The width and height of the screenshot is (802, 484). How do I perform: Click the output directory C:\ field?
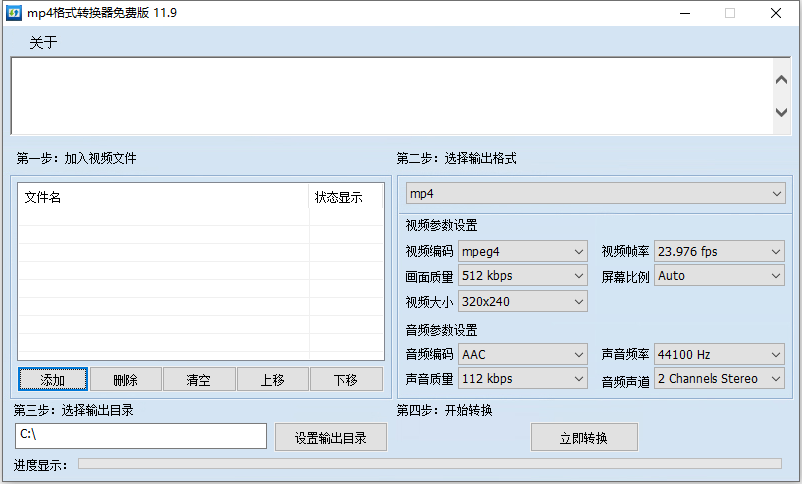click(x=141, y=435)
